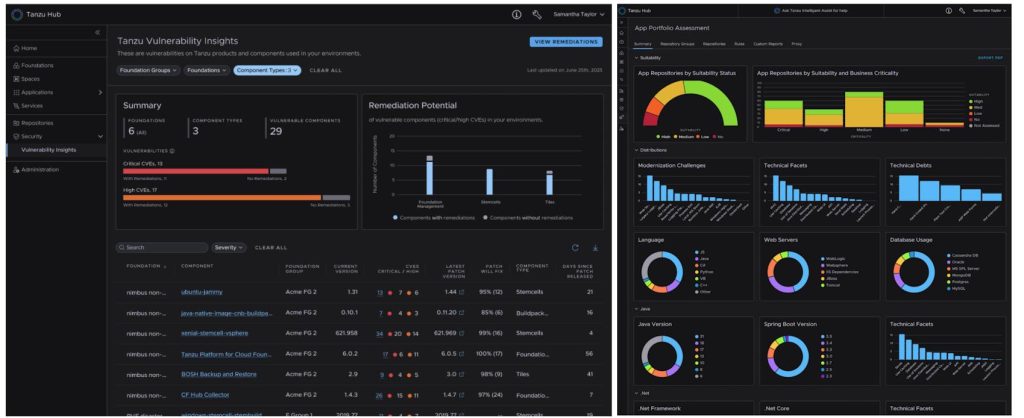This screenshot has width=1024, height=418.
Task: Open the Foundations filter dropdown
Action: [206, 70]
